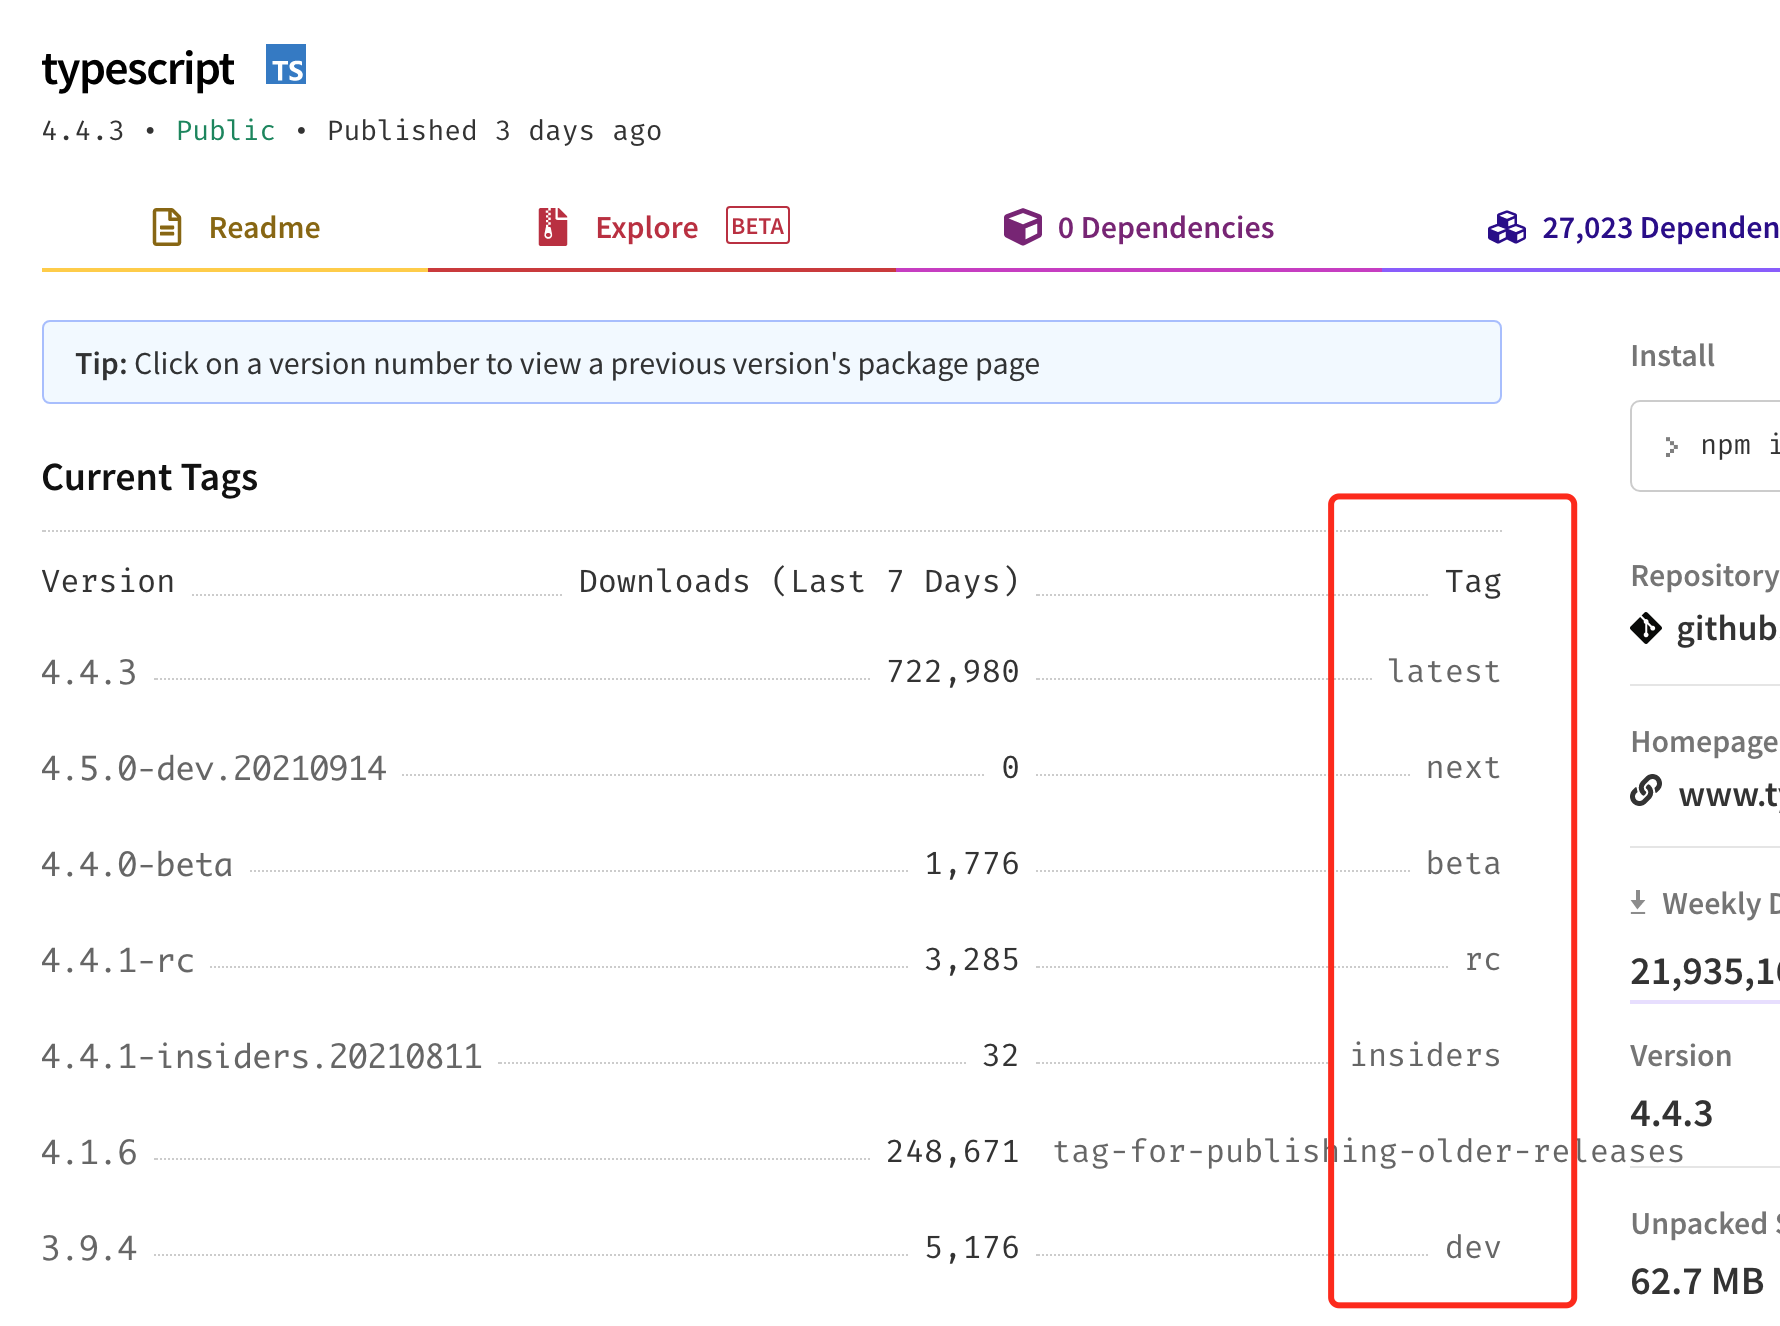Click the TypeScript TS badge icon
The image size is (1780, 1326).
pos(286,65)
